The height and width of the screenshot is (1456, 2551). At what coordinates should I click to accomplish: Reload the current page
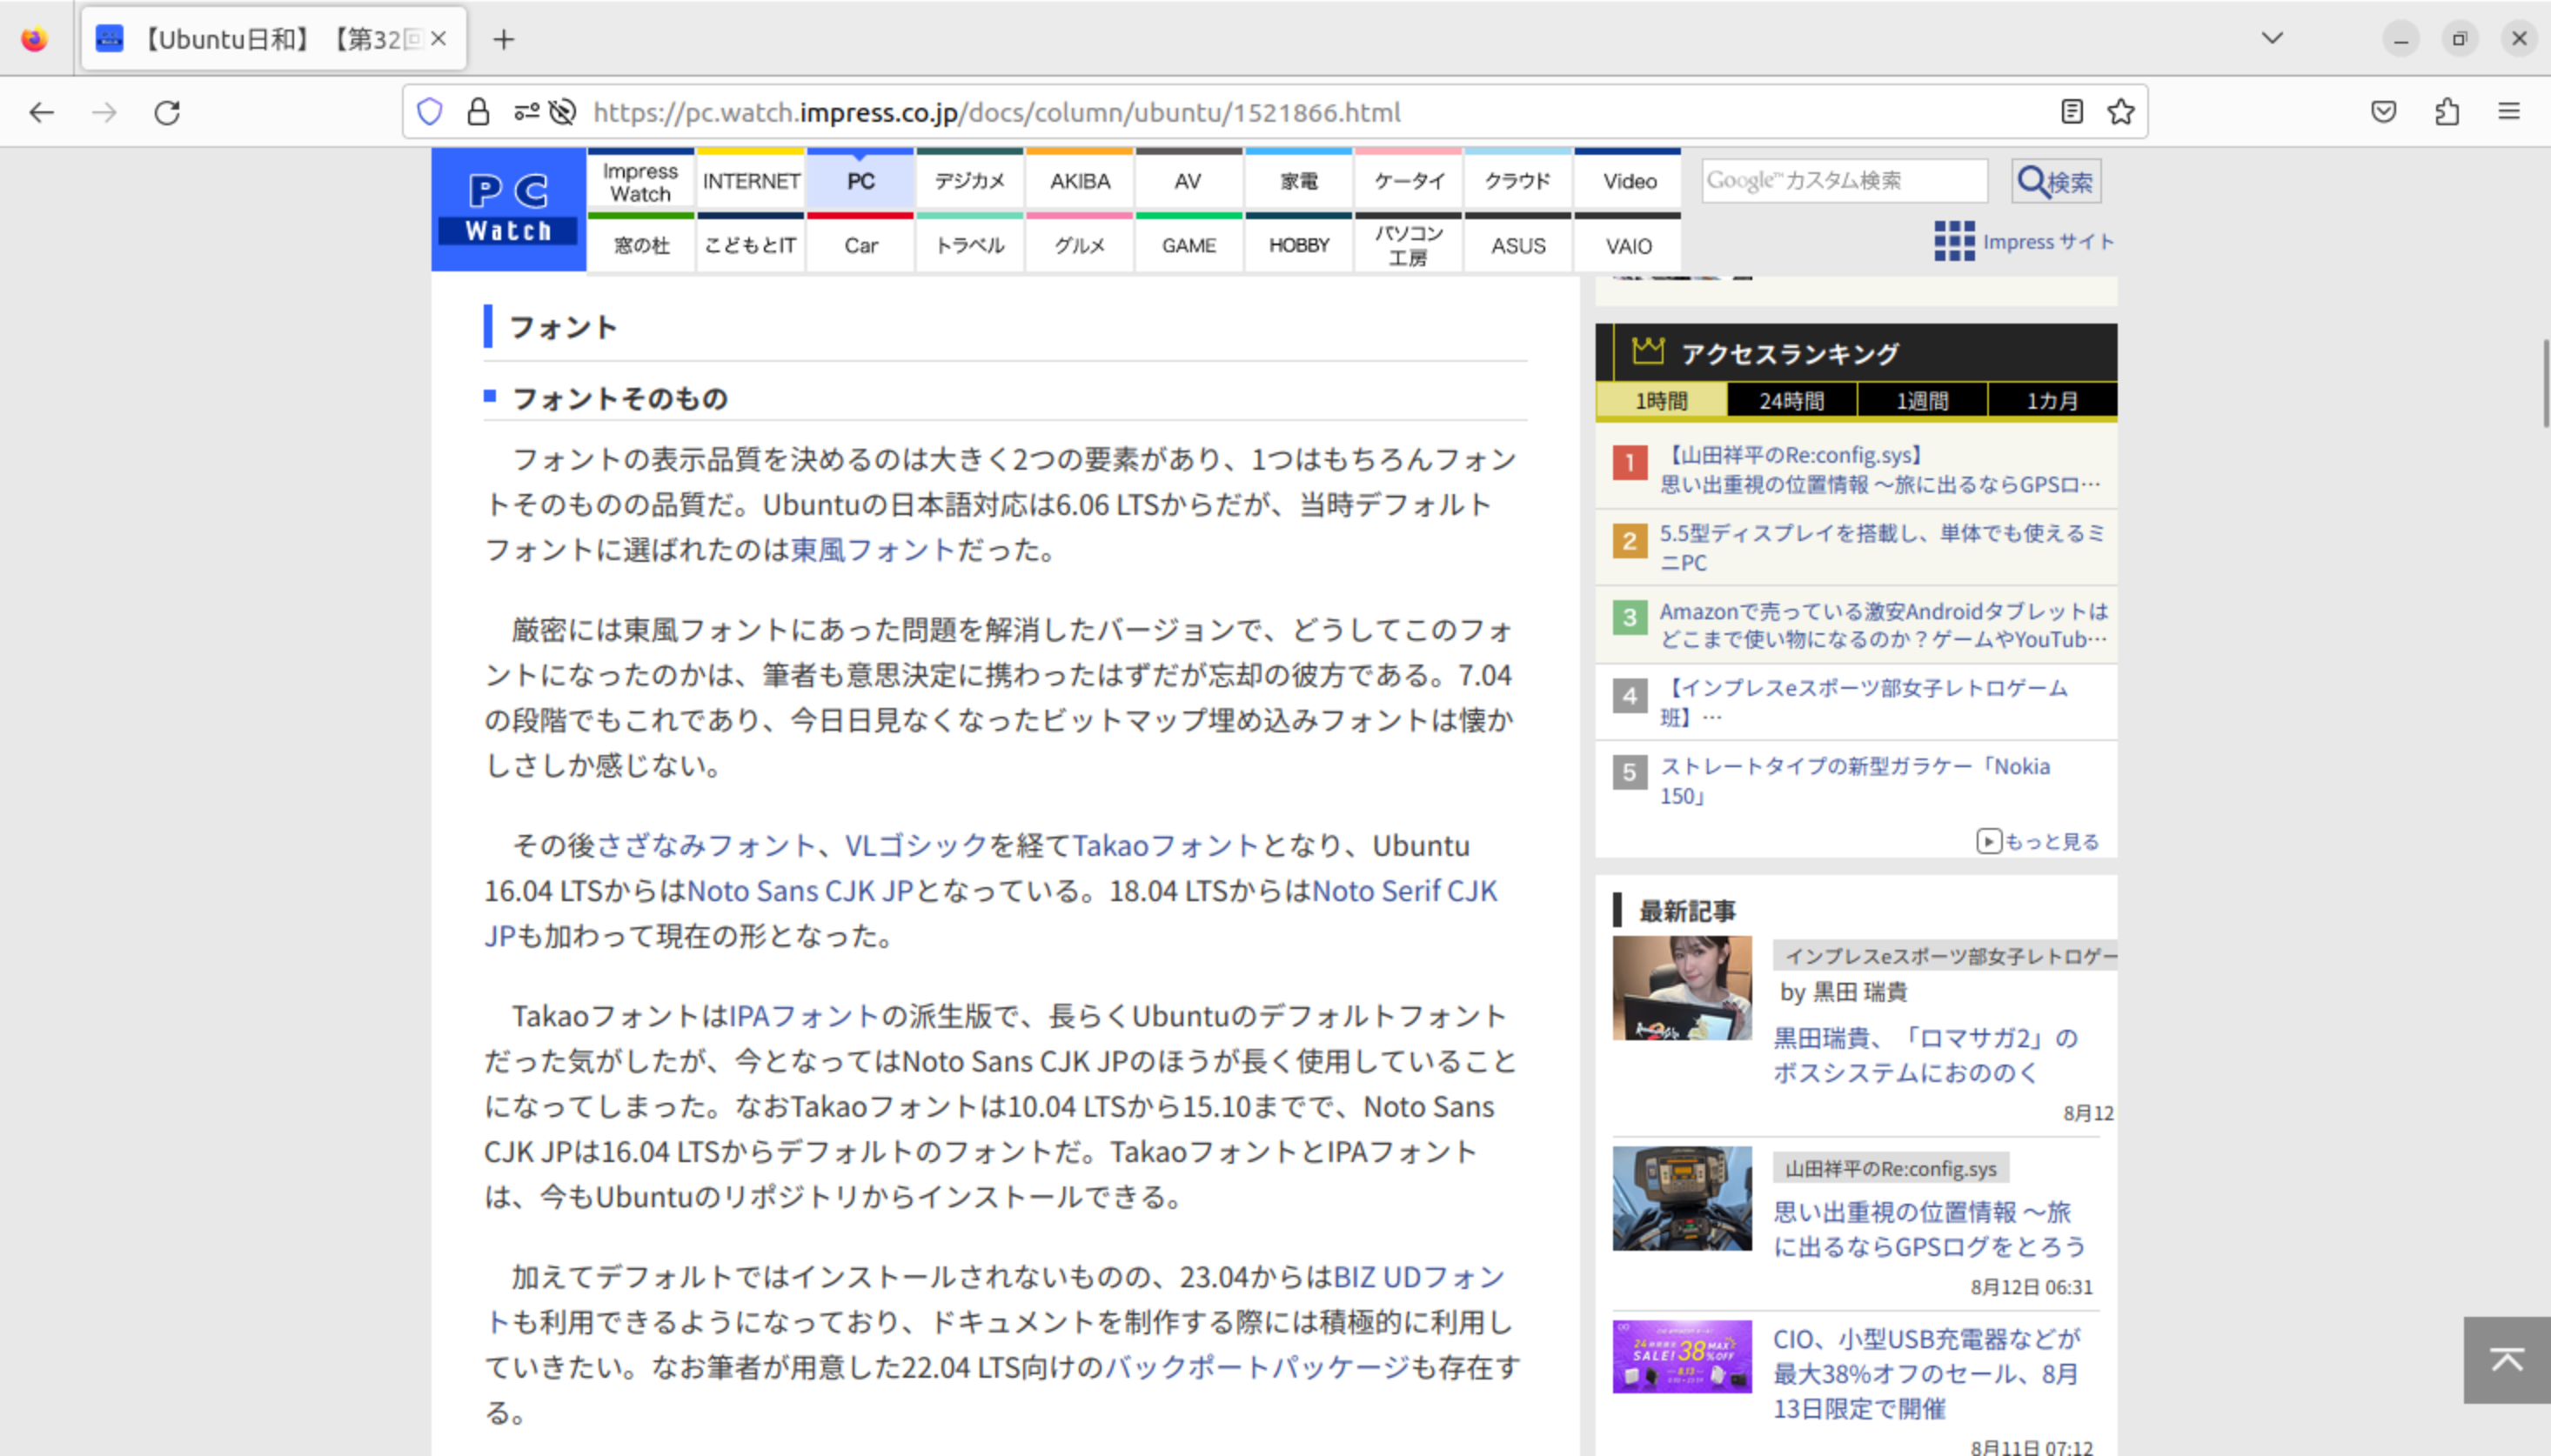point(167,112)
